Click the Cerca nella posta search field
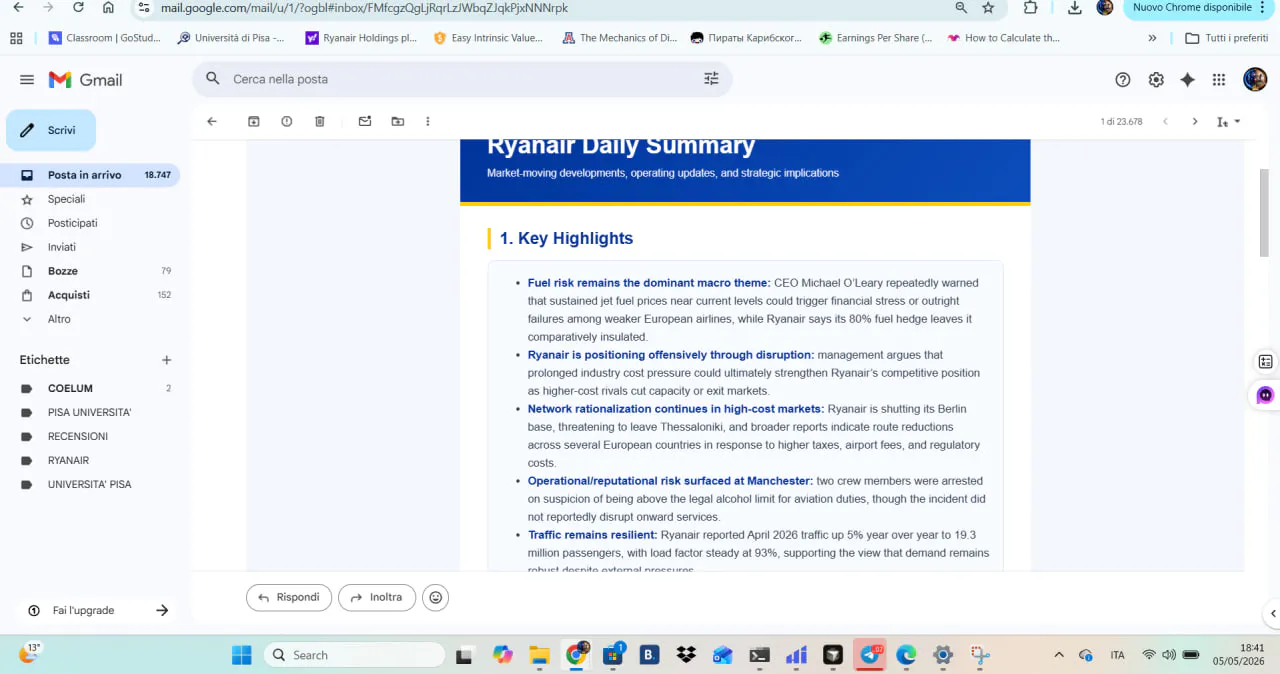The width and height of the screenshot is (1280, 674). pyautogui.click(x=460, y=79)
